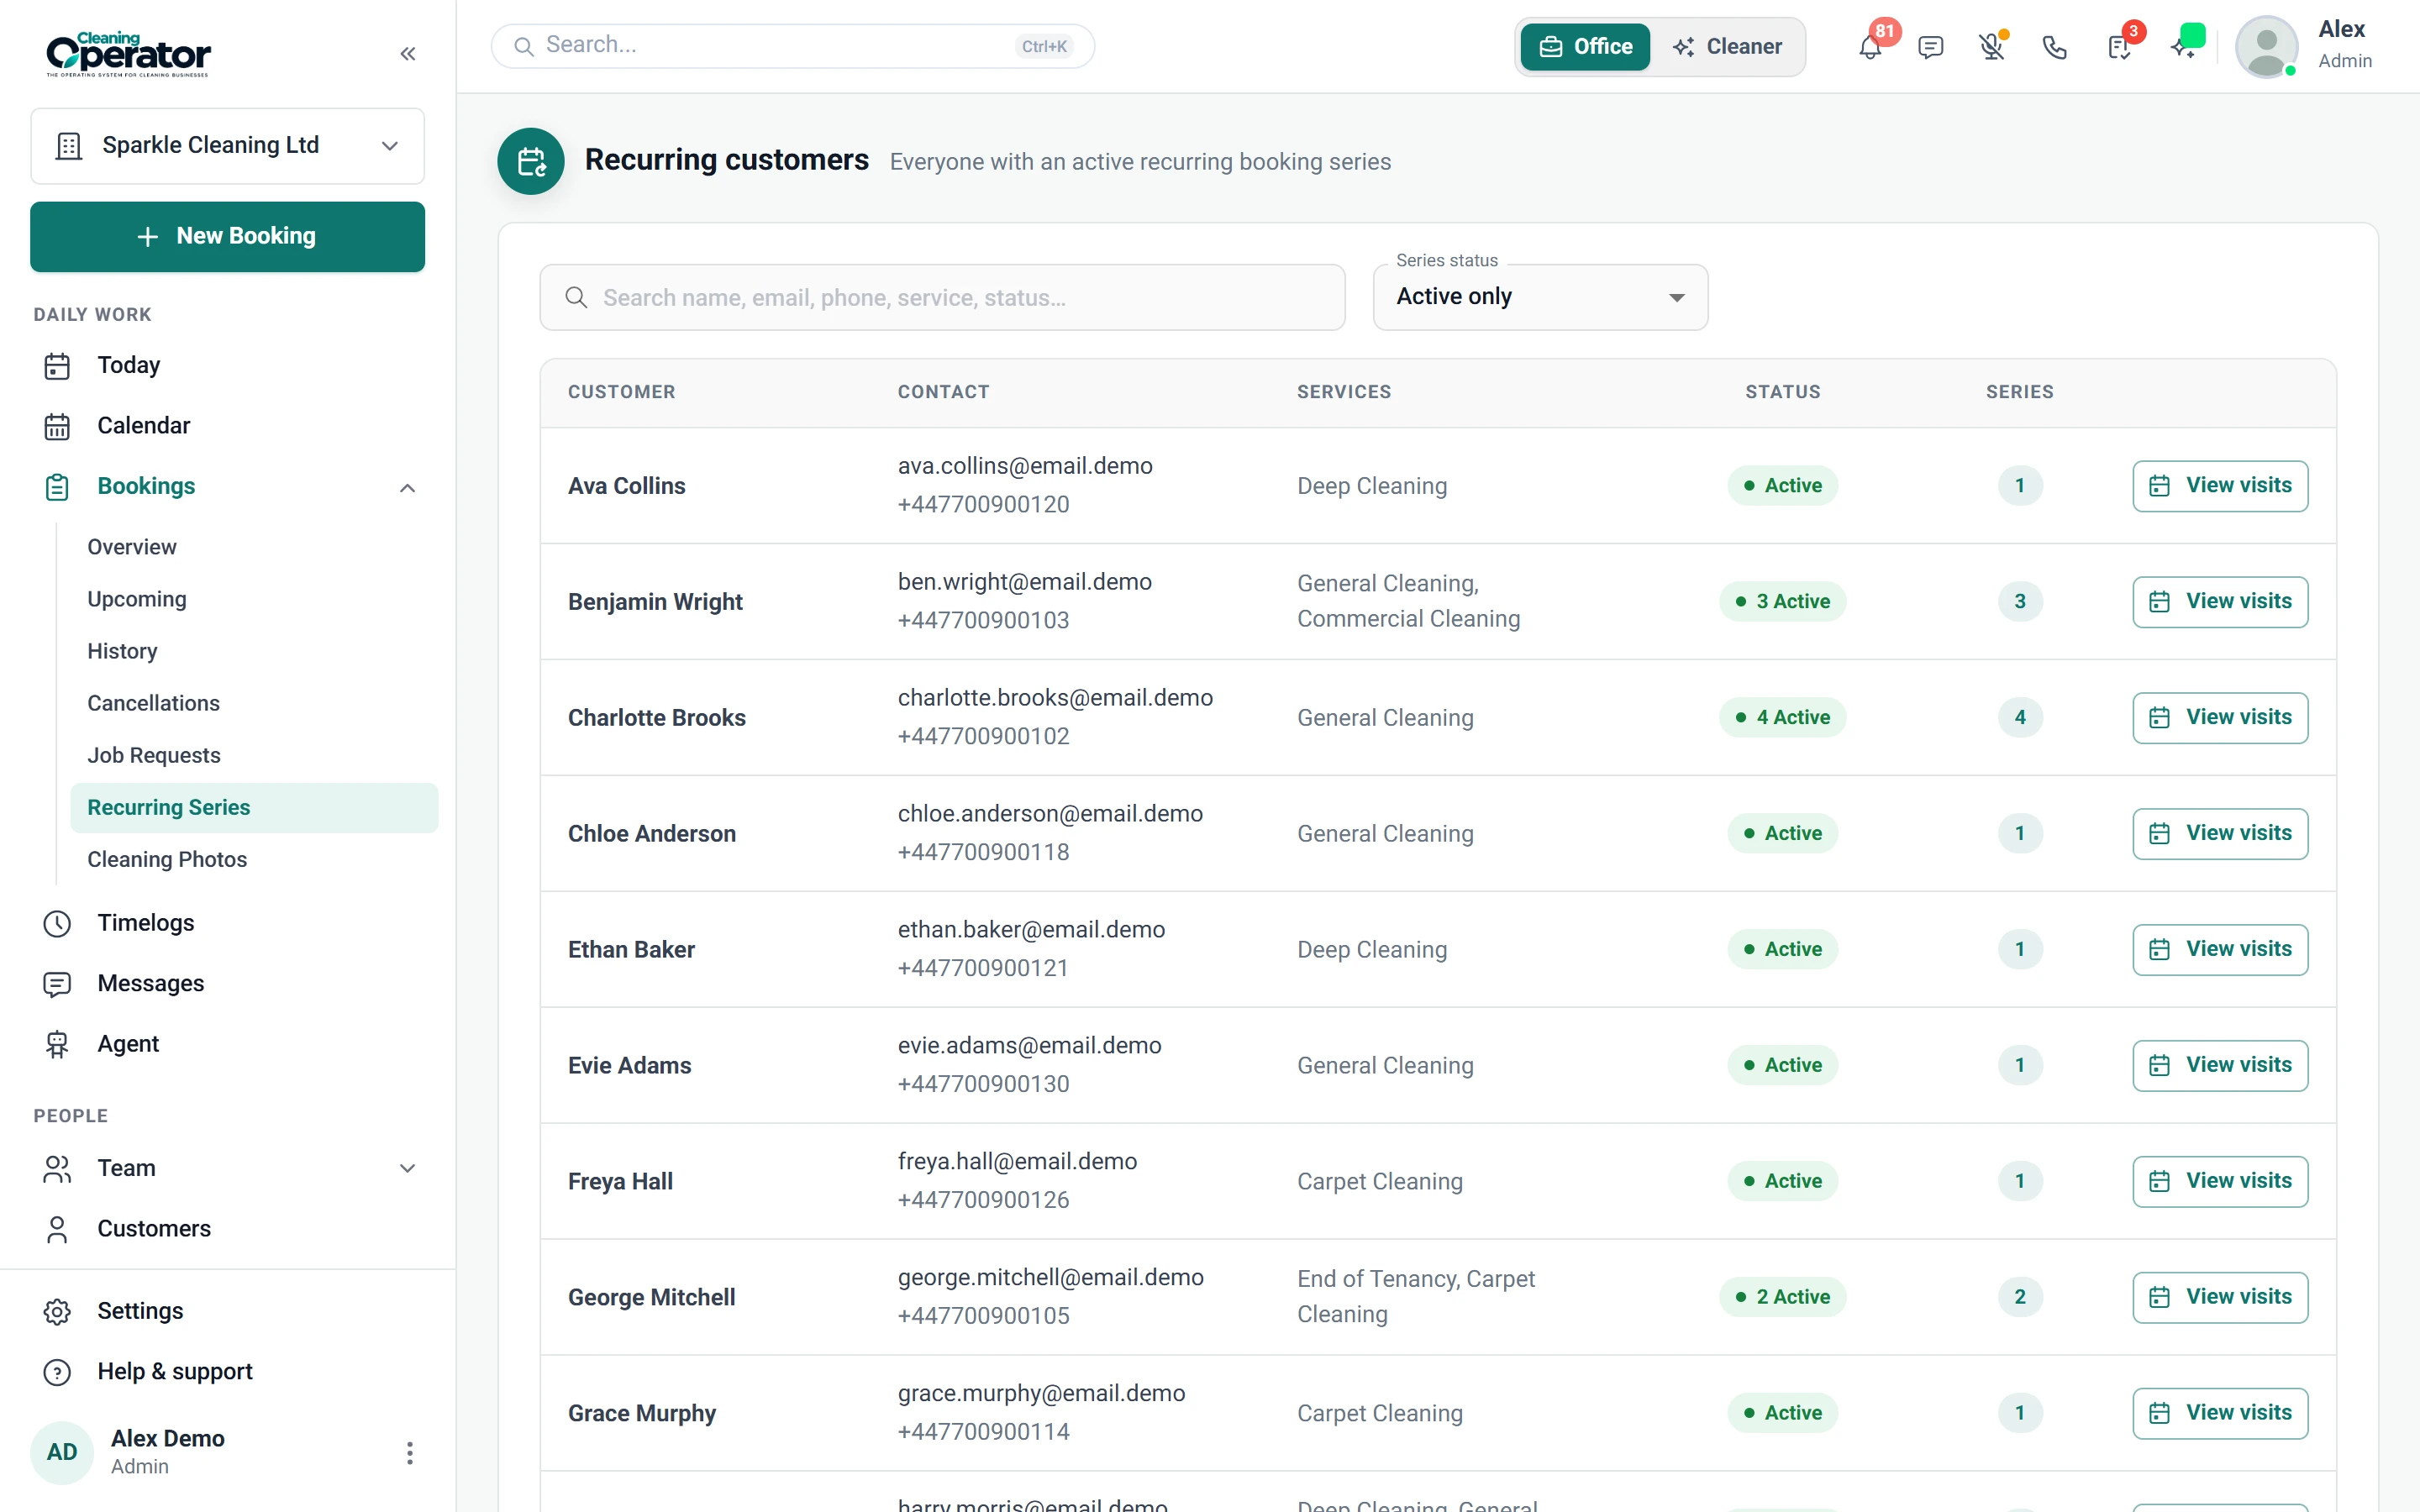Focus the global Search field
Screen dimensions: 2420x1512
pyautogui.click(x=792, y=46)
